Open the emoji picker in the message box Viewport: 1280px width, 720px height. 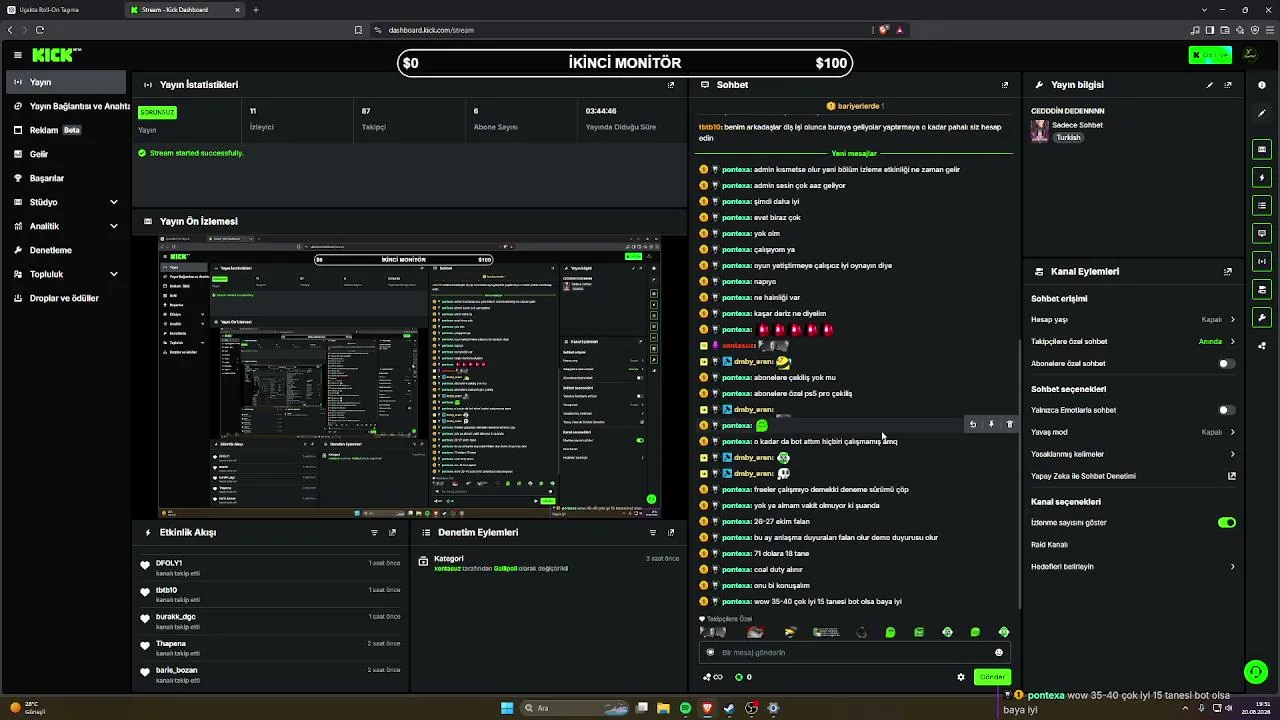(998, 652)
